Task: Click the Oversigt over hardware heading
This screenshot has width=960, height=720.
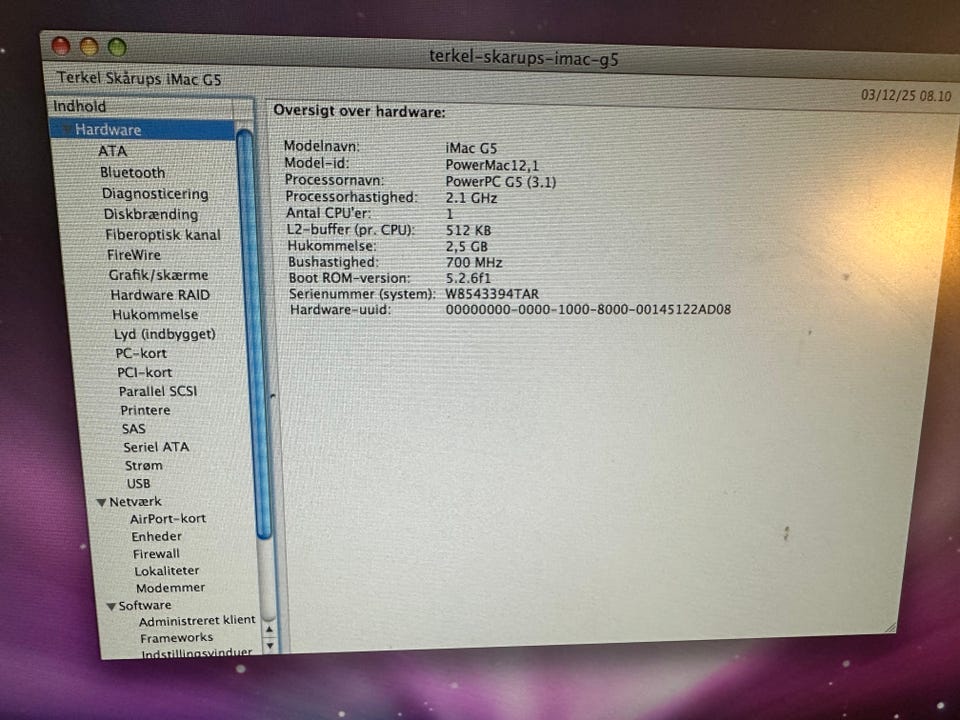Action: pos(359,111)
